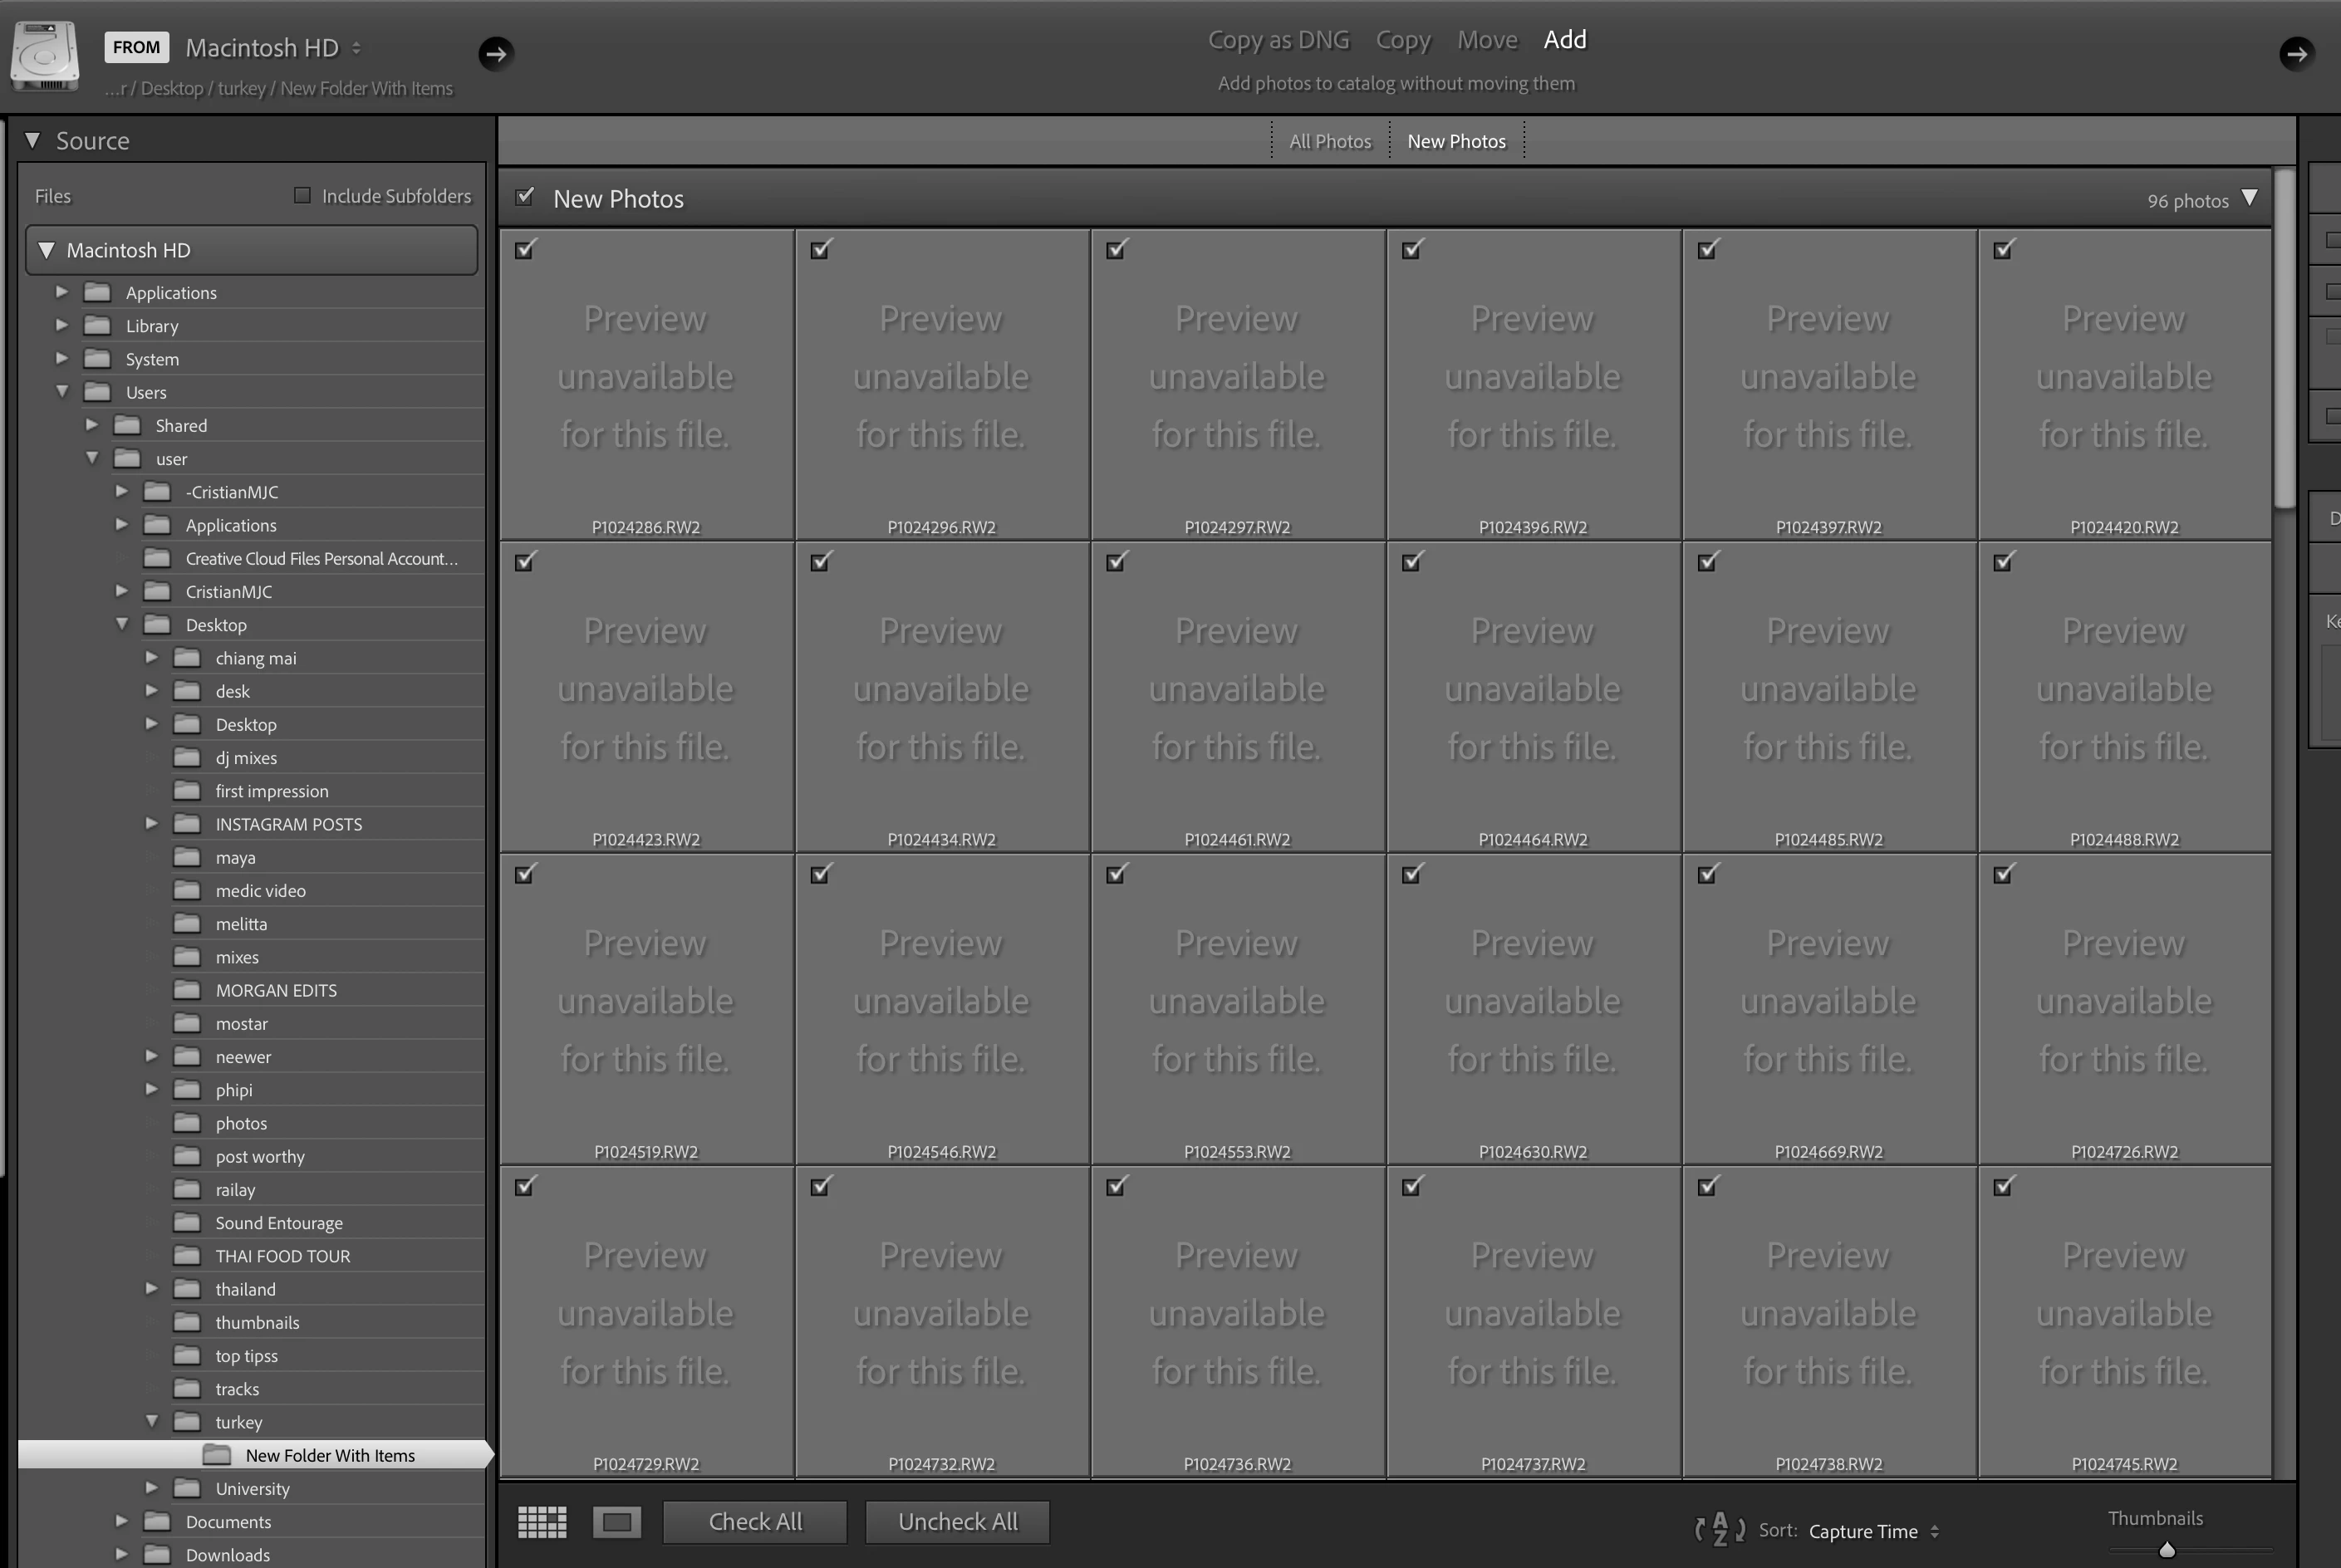Viewport: 2341px width, 1568px height.
Task: Collapse the Source panel triangle
Action: 33,140
